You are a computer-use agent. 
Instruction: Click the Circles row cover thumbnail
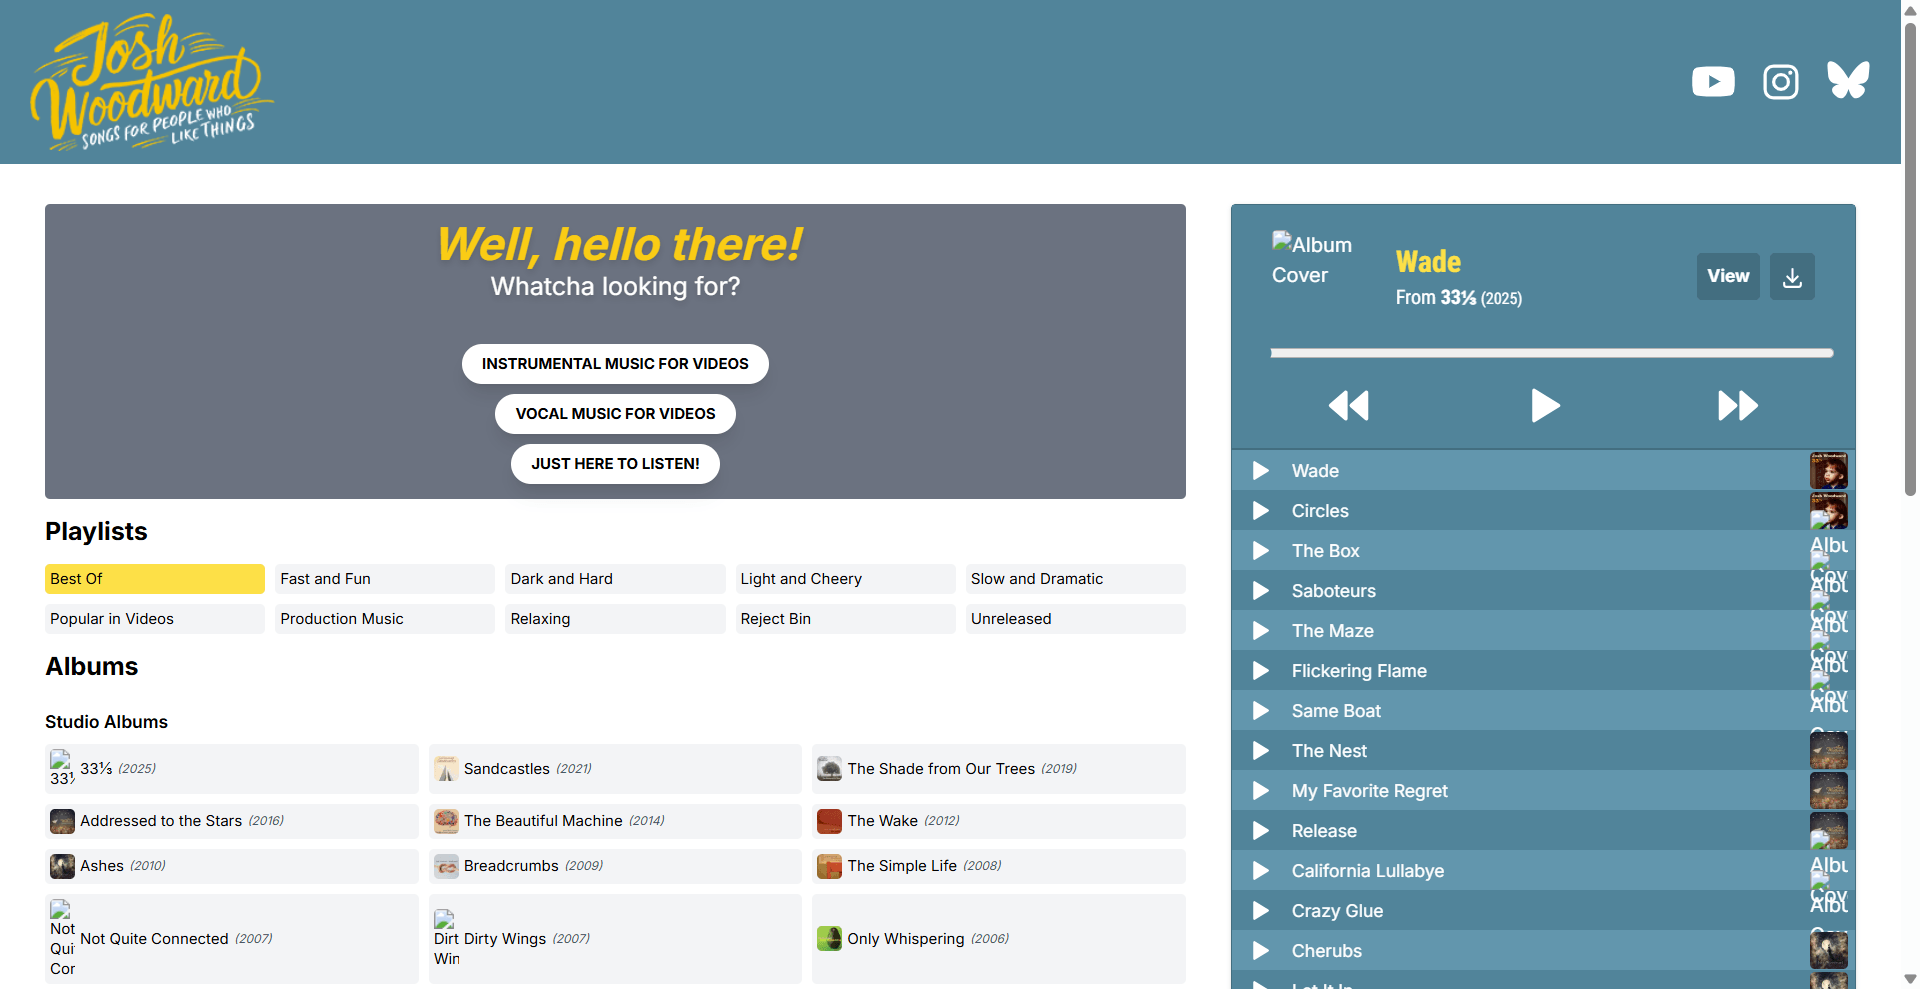pyautogui.click(x=1828, y=511)
